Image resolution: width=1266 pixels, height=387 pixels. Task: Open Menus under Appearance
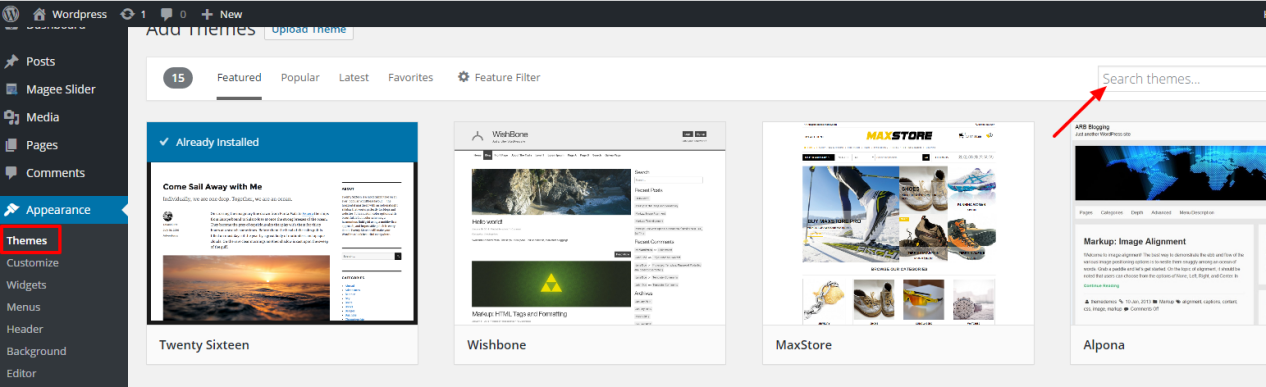click(x=23, y=307)
